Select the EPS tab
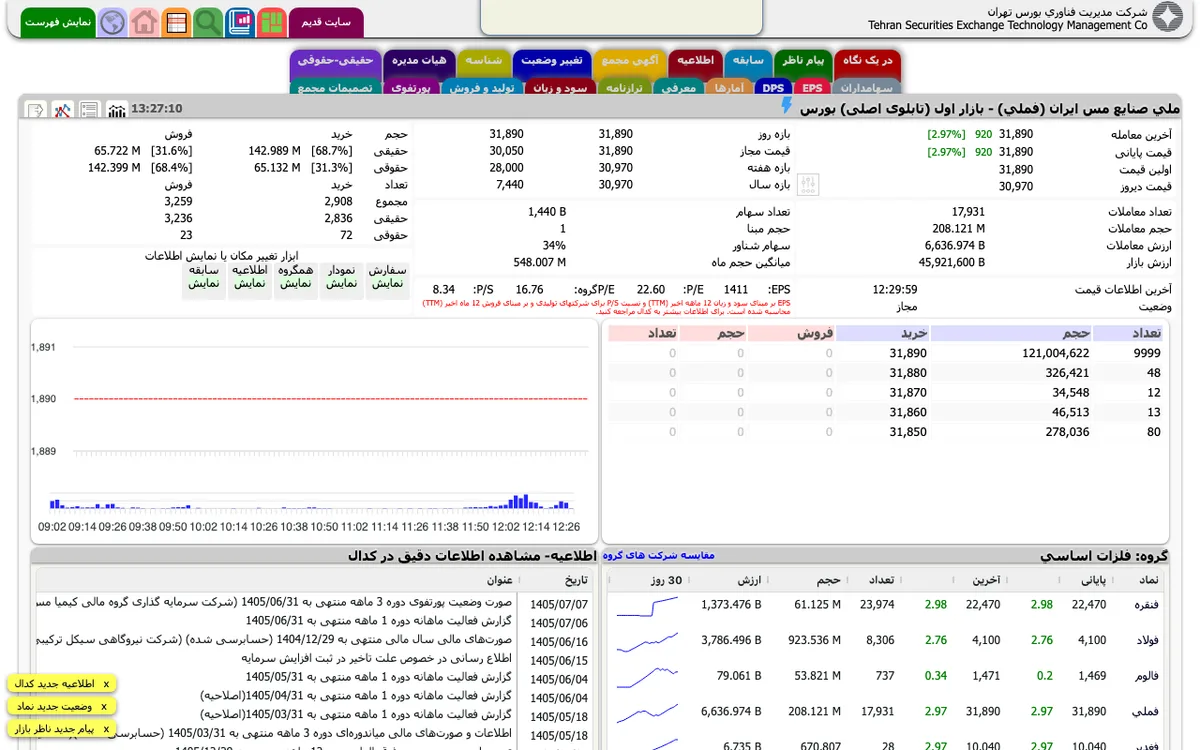This screenshot has width=1200, height=750. [x=812, y=88]
